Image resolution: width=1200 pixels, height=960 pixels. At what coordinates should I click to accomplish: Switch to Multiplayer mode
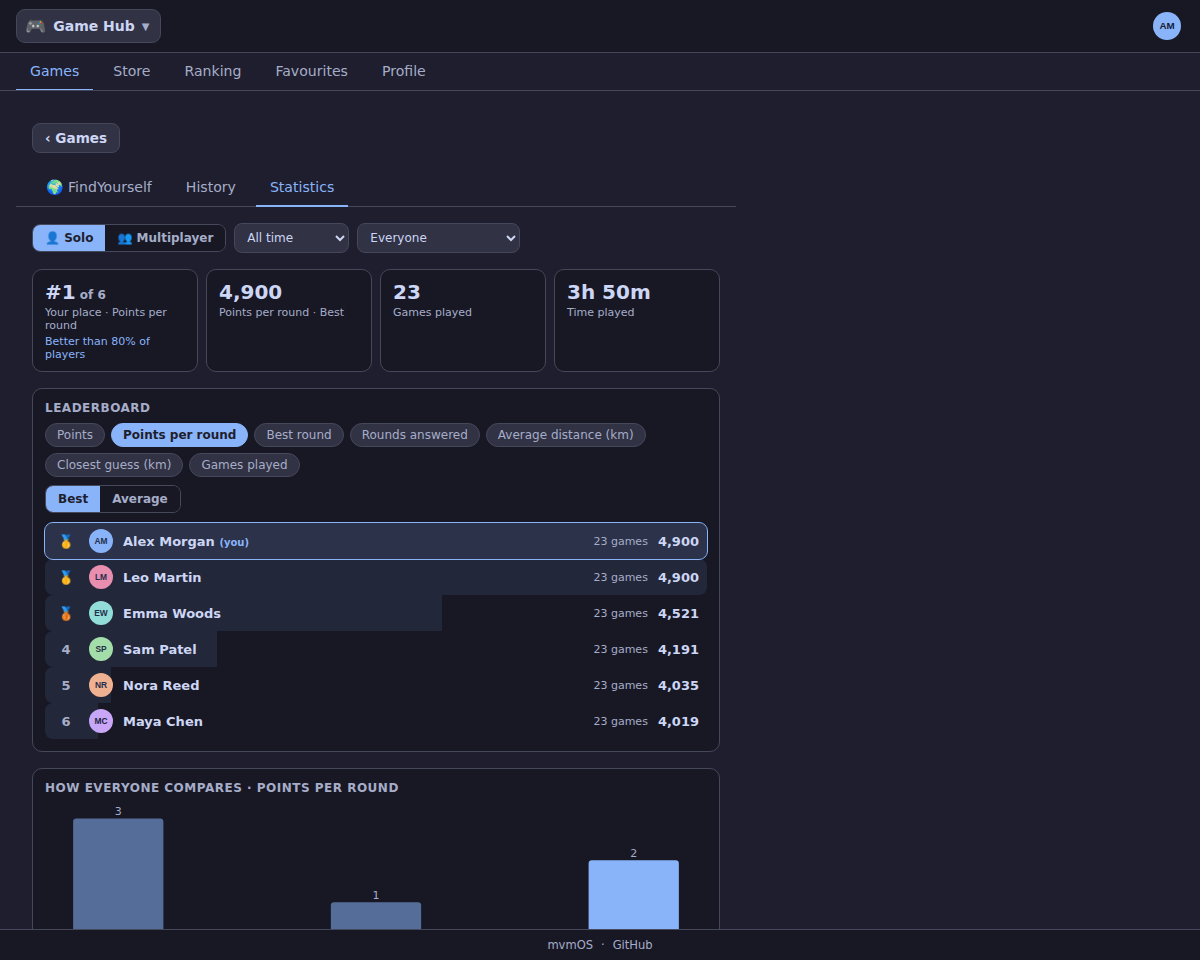pos(165,238)
